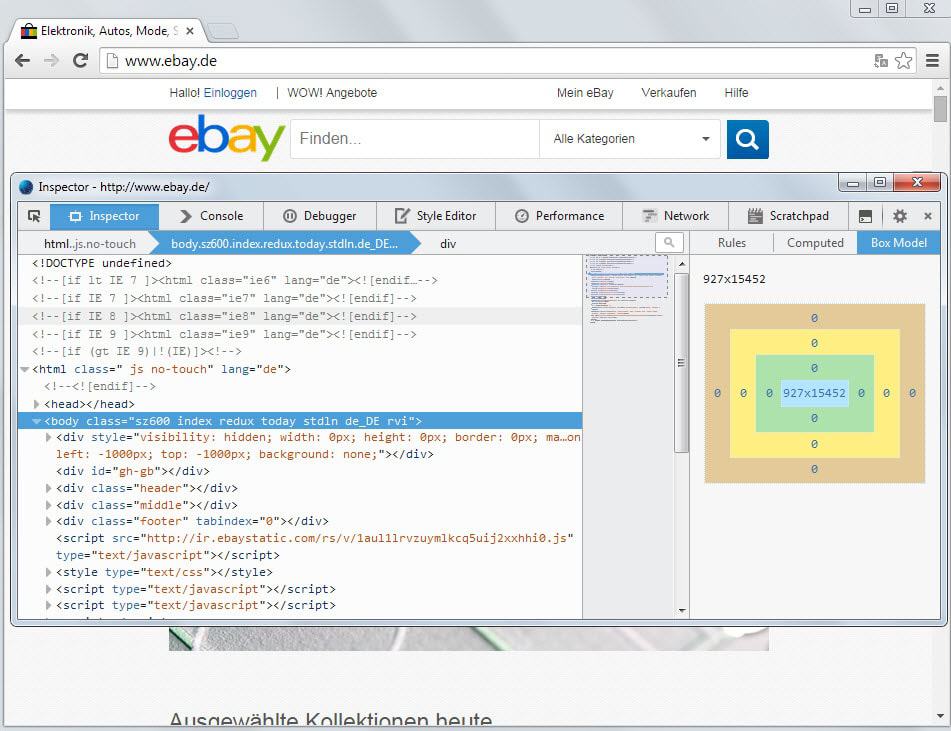
Task: Click the Finden... search field
Action: [415, 139]
